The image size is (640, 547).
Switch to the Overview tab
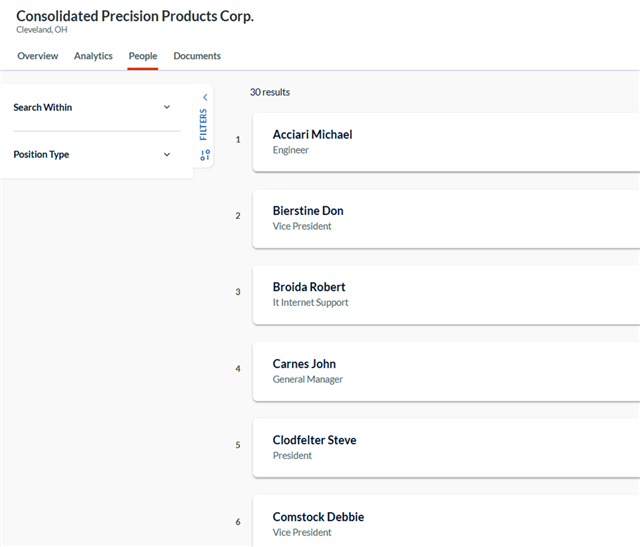(x=37, y=56)
